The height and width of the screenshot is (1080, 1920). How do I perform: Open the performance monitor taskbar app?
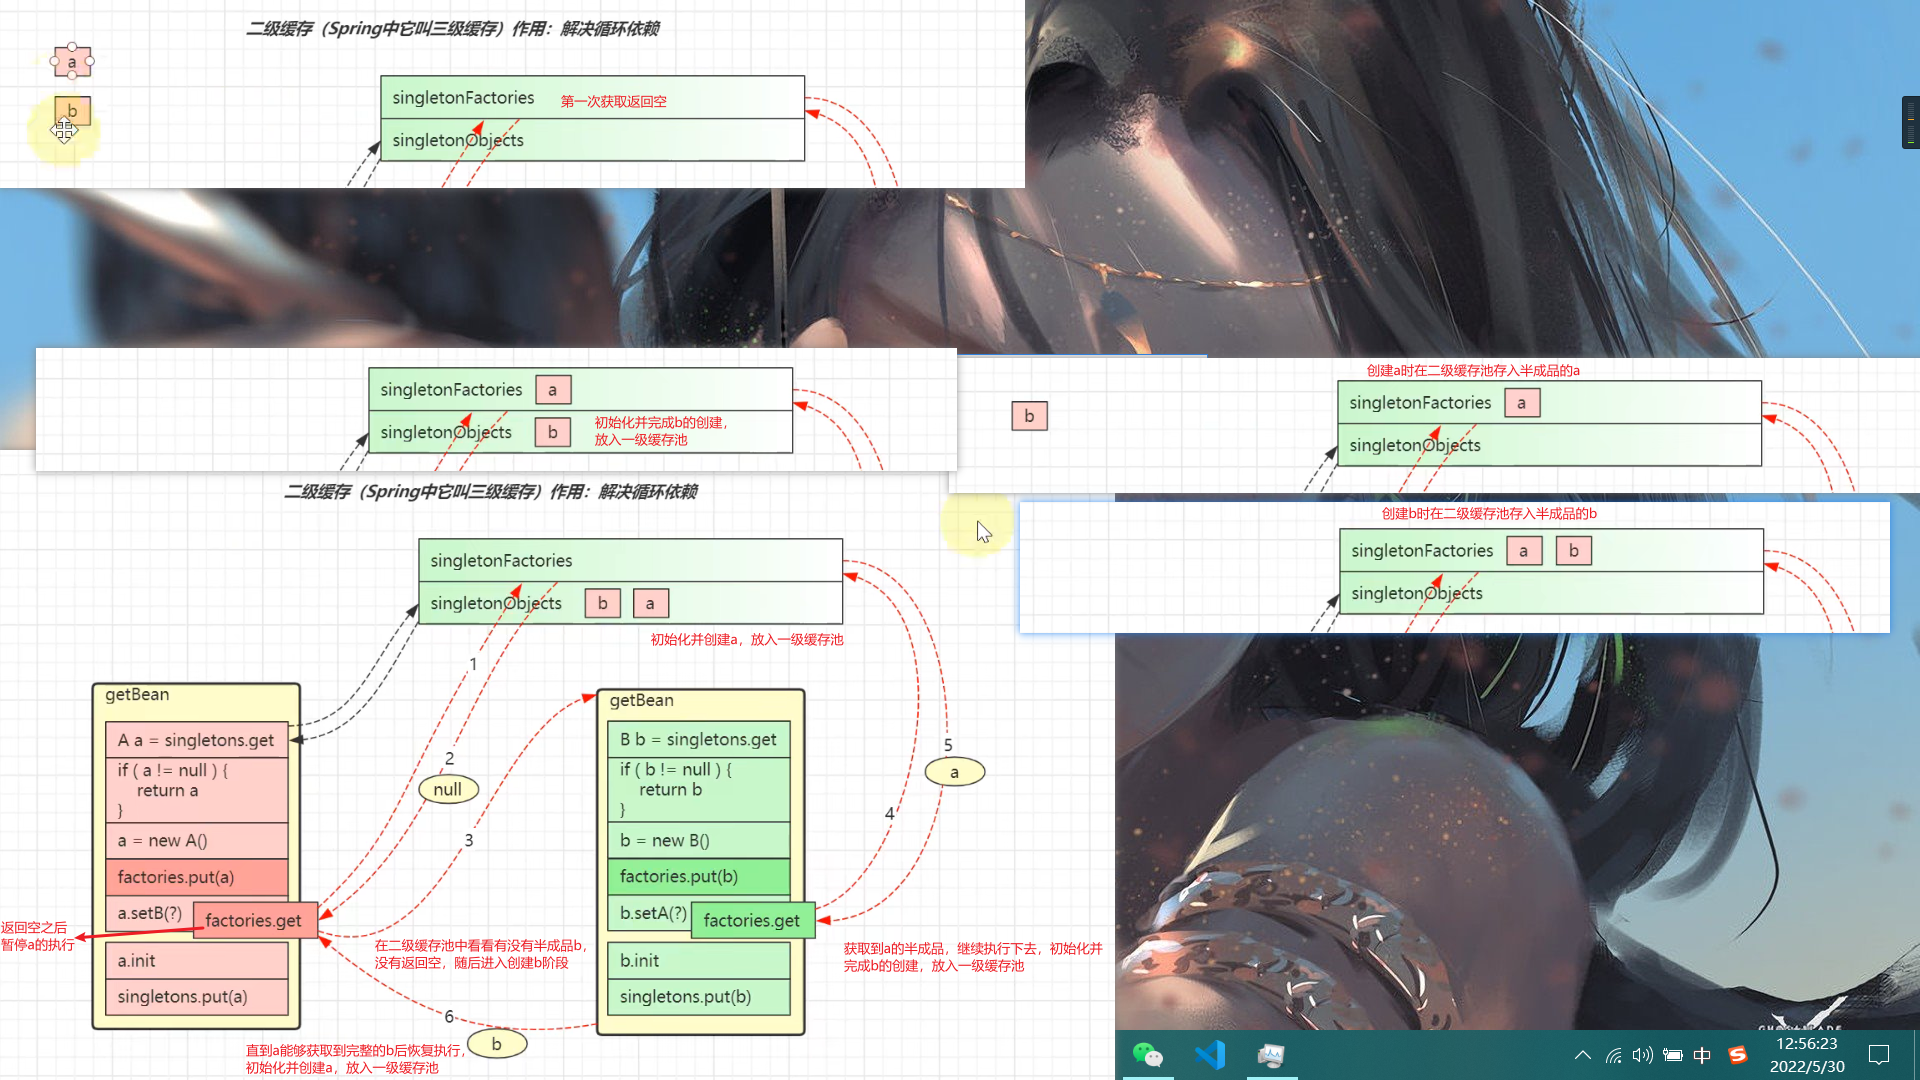click(x=1271, y=1055)
